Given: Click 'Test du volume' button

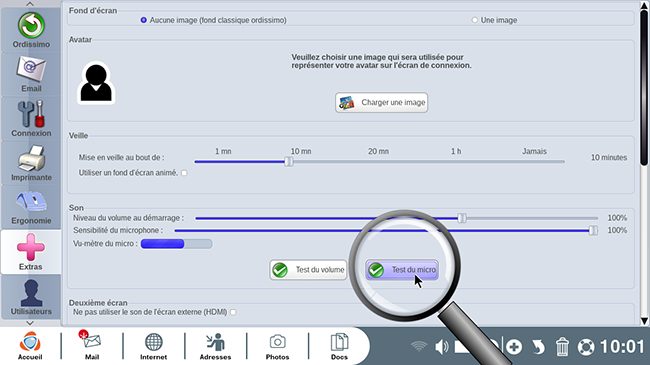Looking at the screenshot, I should (x=308, y=270).
